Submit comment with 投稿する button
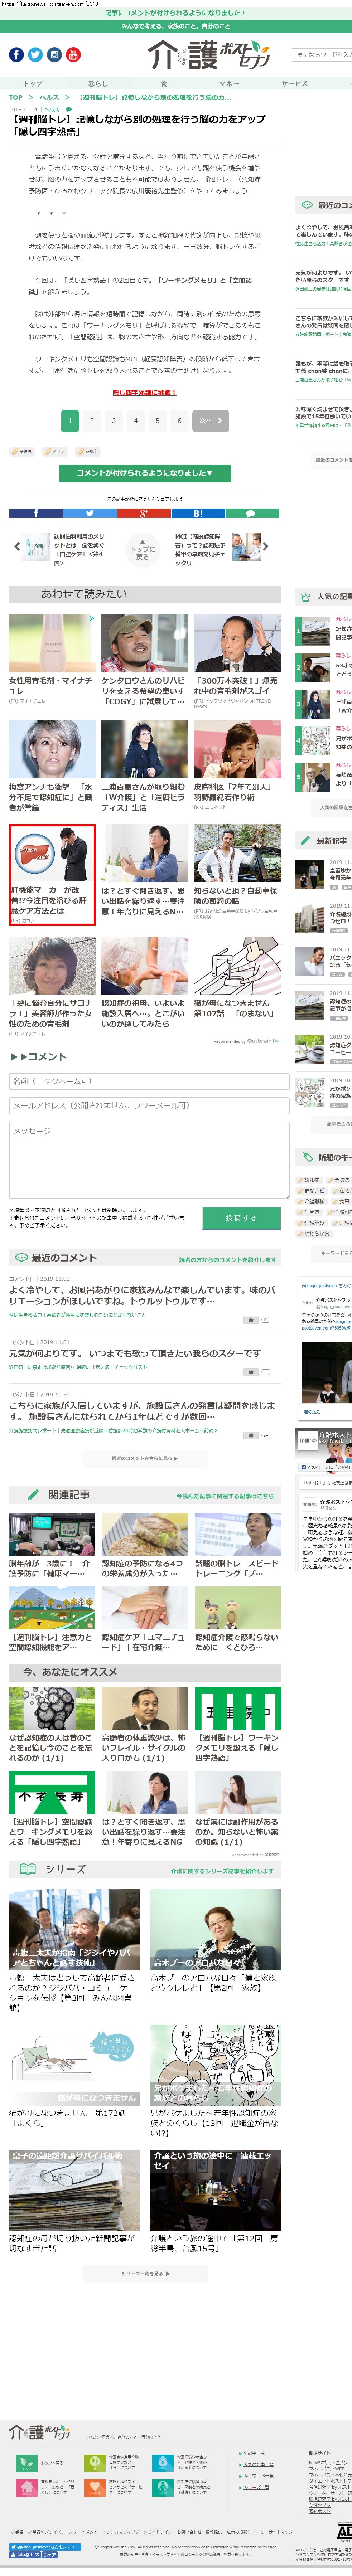This screenshot has height=2576, width=352. click(241, 1218)
